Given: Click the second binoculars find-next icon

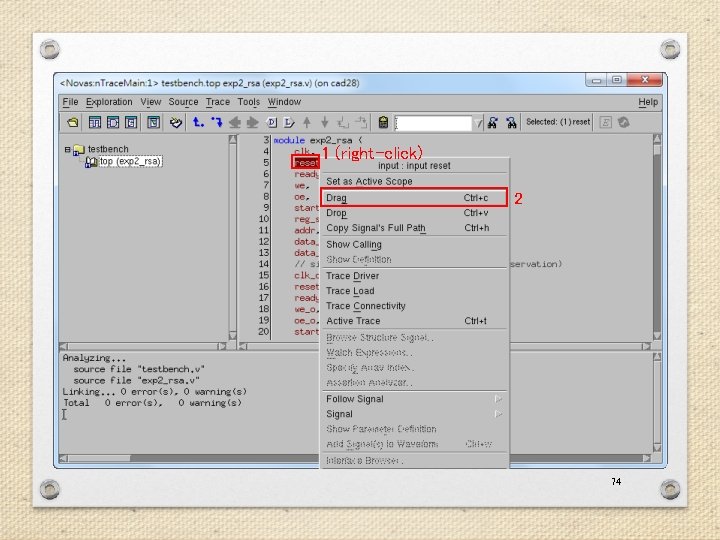Looking at the screenshot, I should 511,123.
